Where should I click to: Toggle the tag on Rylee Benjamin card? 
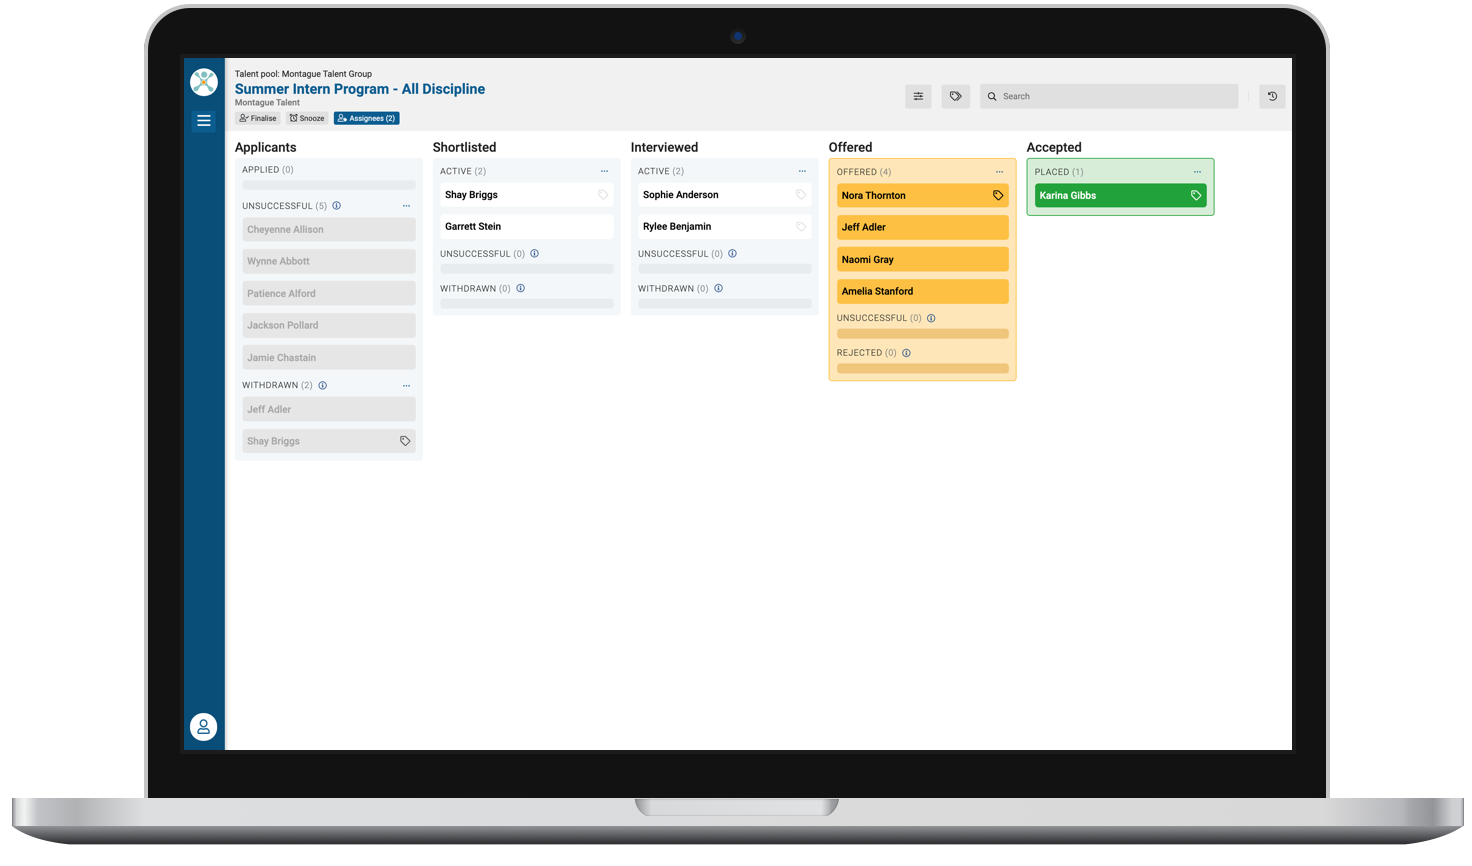click(801, 227)
